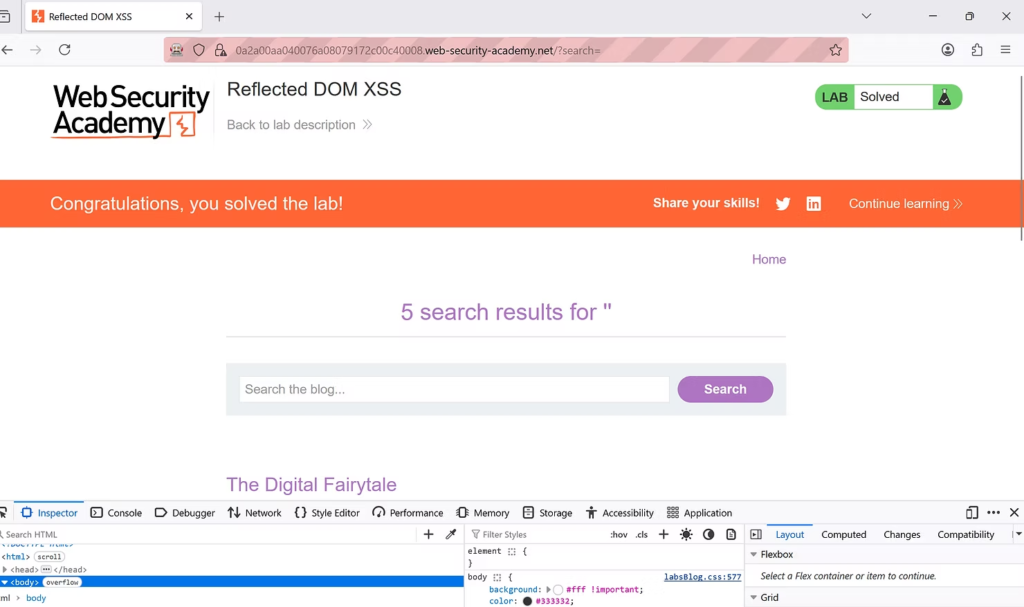1024x607 pixels.
Task: Close the developer tools panel
Action: point(1014,513)
